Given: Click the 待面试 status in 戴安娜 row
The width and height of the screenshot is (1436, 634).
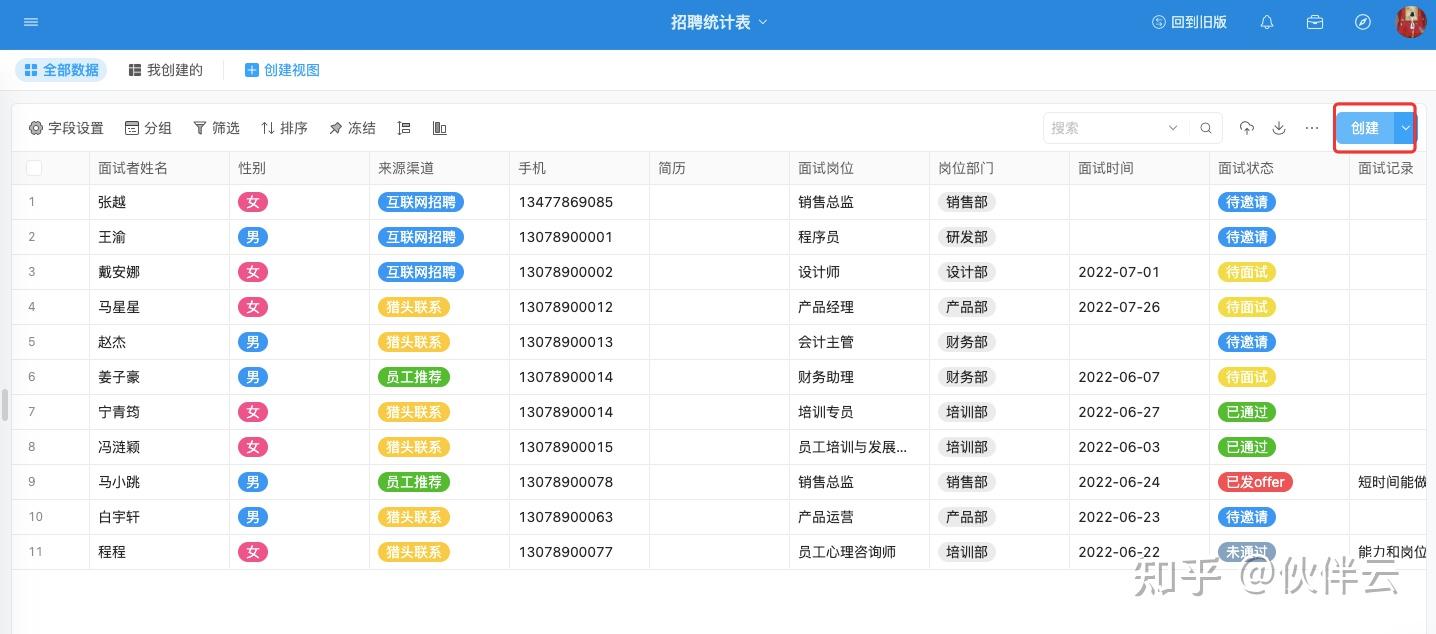Looking at the screenshot, I should (1247, 272).
